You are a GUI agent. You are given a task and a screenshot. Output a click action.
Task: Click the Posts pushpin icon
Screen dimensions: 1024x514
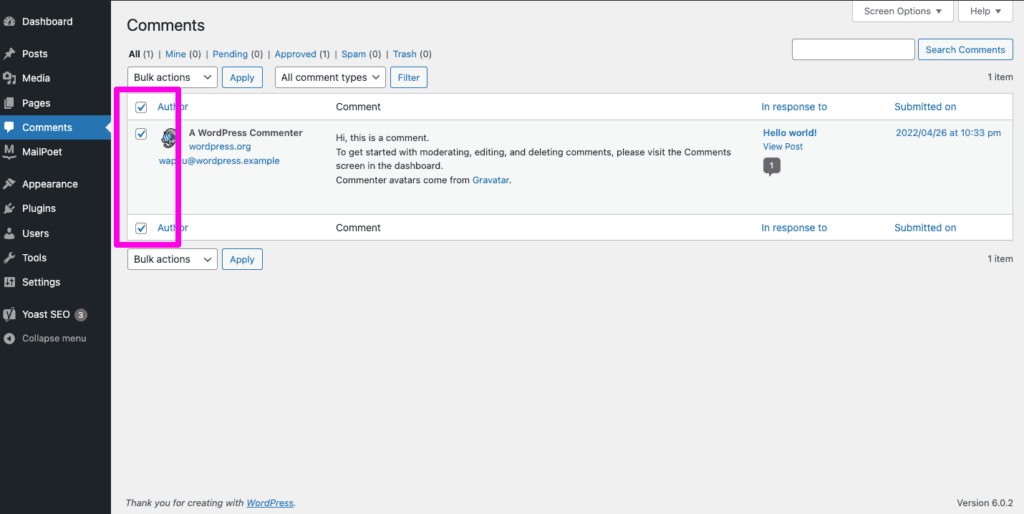pos(9,54)
